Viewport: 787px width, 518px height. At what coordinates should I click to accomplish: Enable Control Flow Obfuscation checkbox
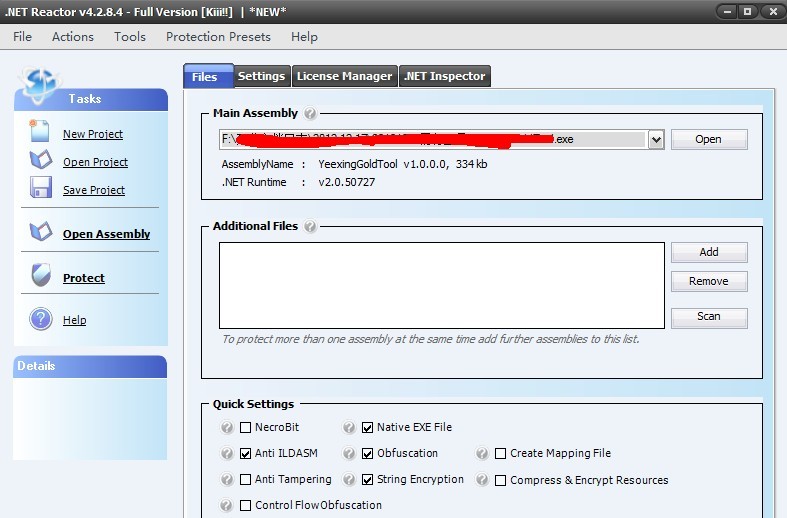click(245, 505)
